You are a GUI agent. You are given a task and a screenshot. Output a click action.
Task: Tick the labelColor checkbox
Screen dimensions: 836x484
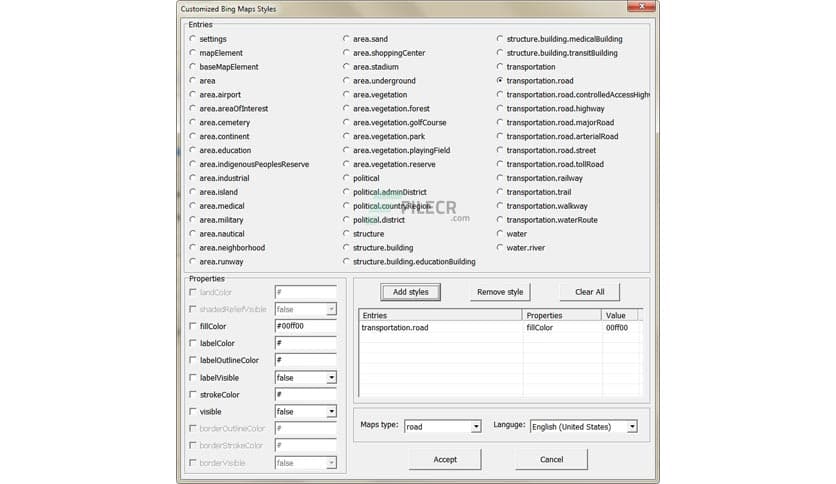pyautogui.click(x=193, y=343)
